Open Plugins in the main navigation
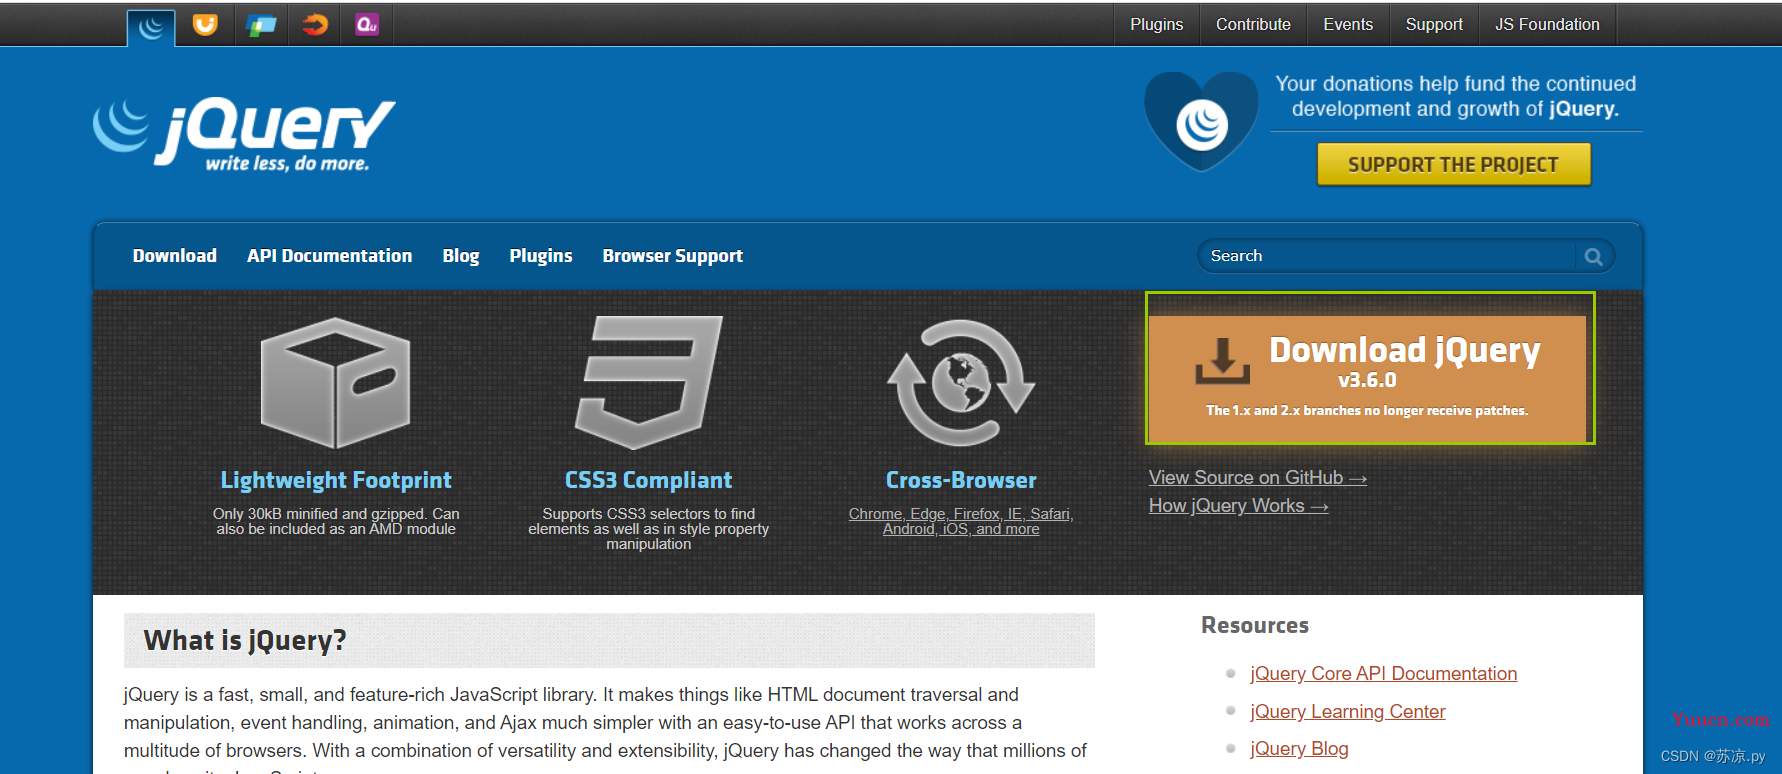The image size is (1782, 774). click(x=541, y=256)
